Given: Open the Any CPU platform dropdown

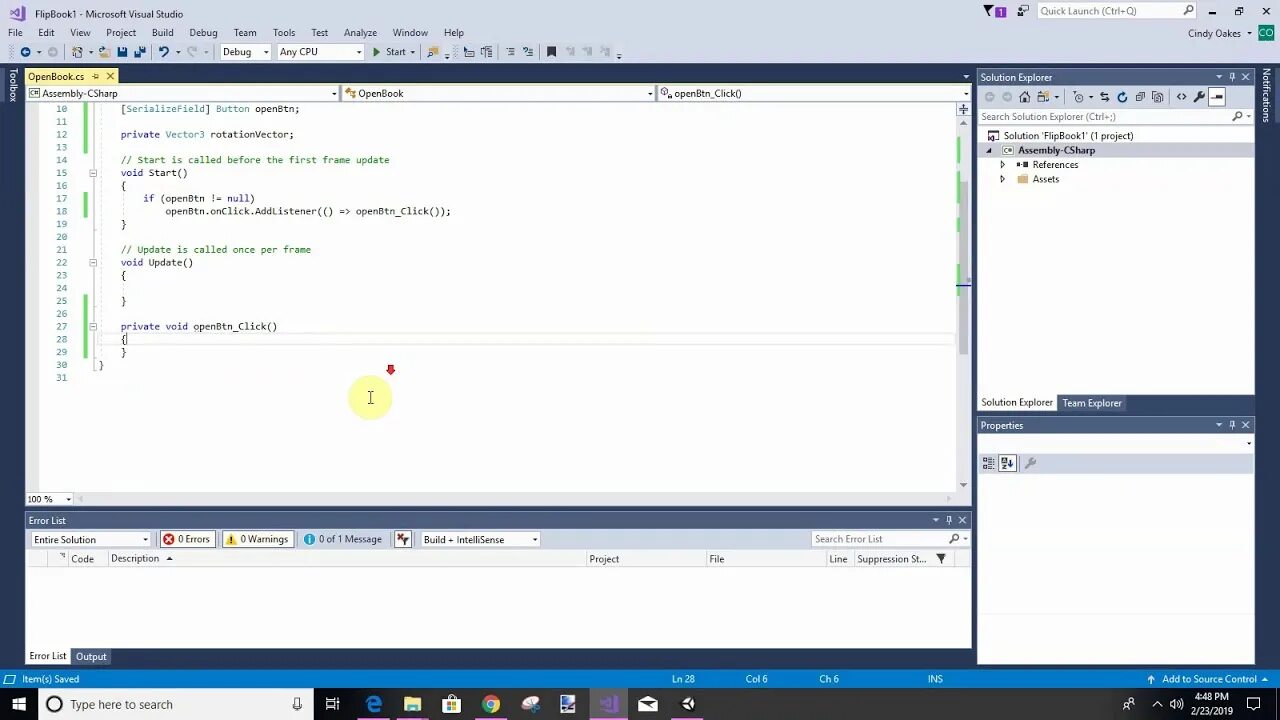Looking at the screenshot, I should coord(320,52).
